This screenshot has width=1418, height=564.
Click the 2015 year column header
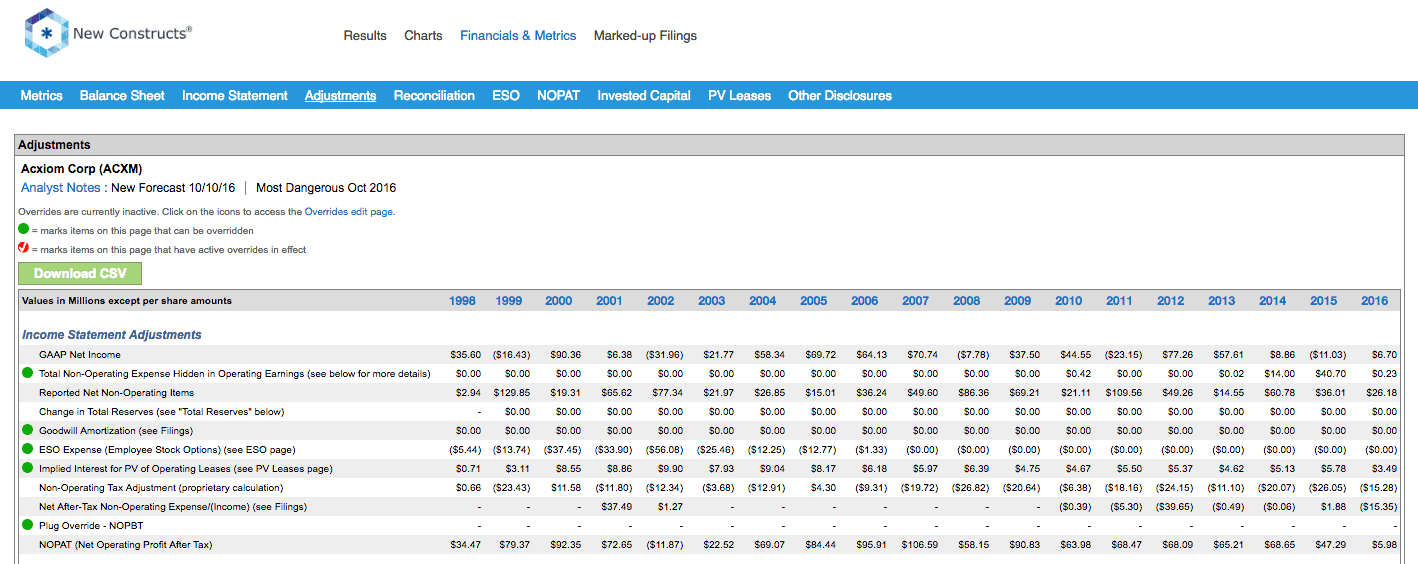(1323, 301)
